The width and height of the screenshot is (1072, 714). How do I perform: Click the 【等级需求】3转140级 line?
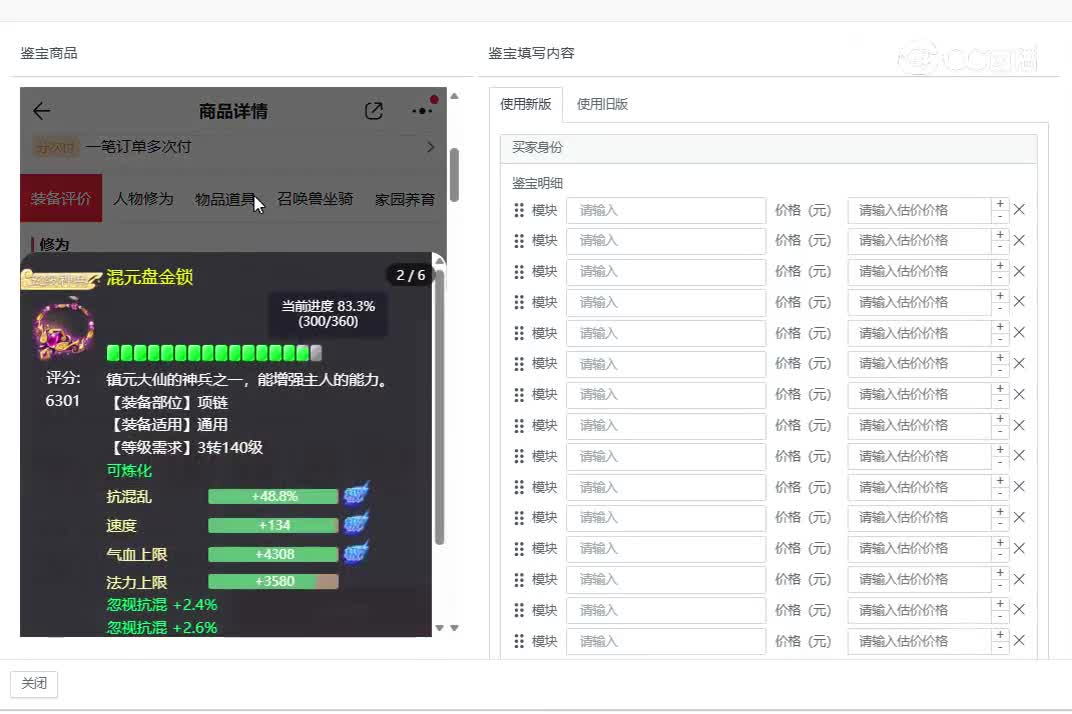point(185,447)
